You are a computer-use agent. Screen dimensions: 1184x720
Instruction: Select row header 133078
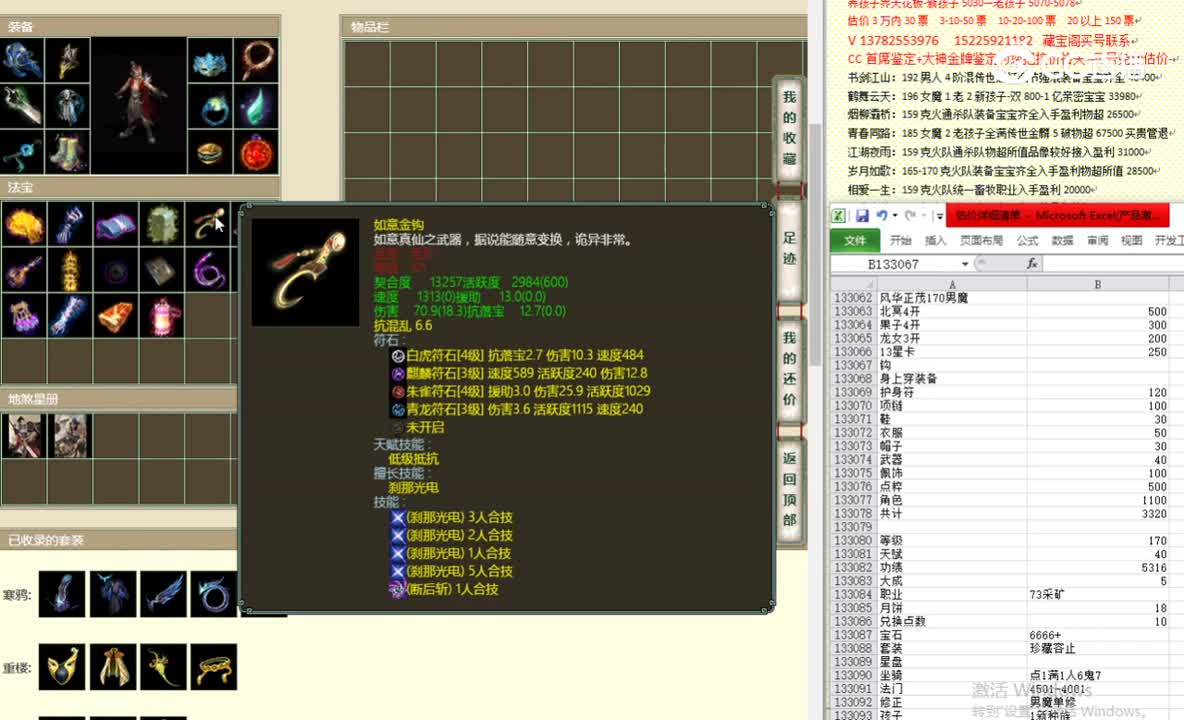pyautogui.click(x=853, y=513)
